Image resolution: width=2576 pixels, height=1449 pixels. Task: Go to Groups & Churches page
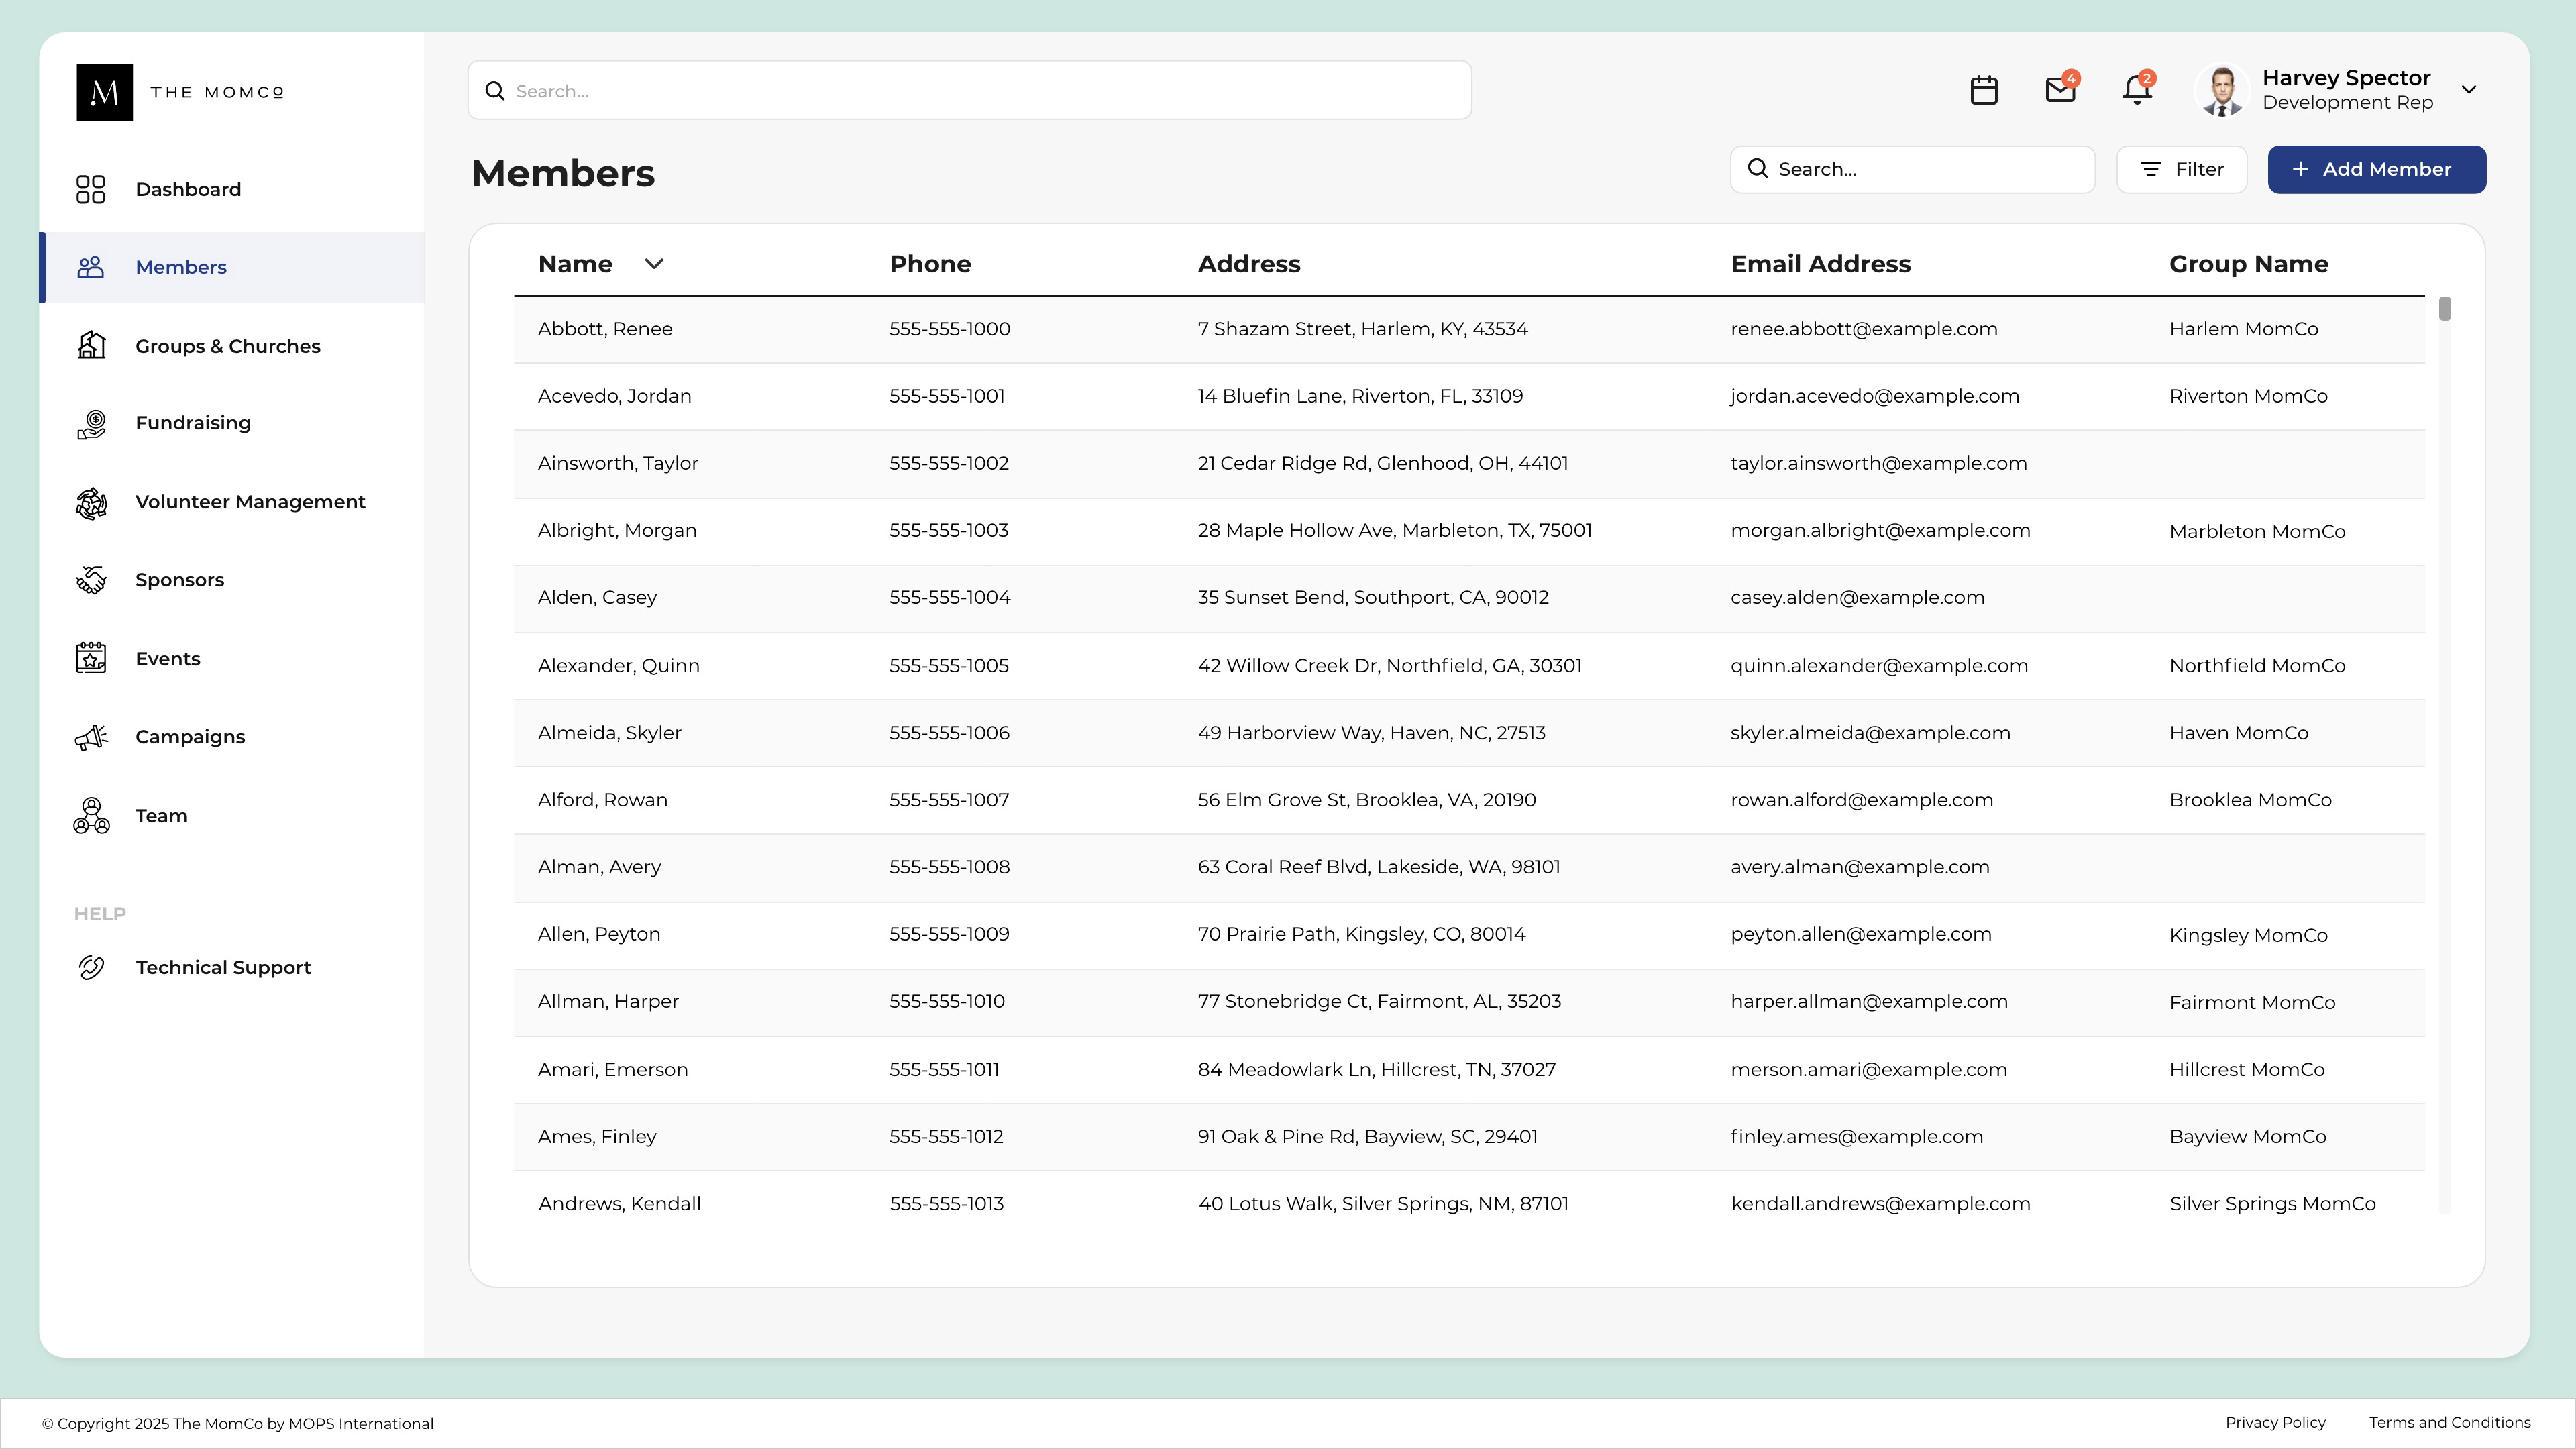point(228,346)
